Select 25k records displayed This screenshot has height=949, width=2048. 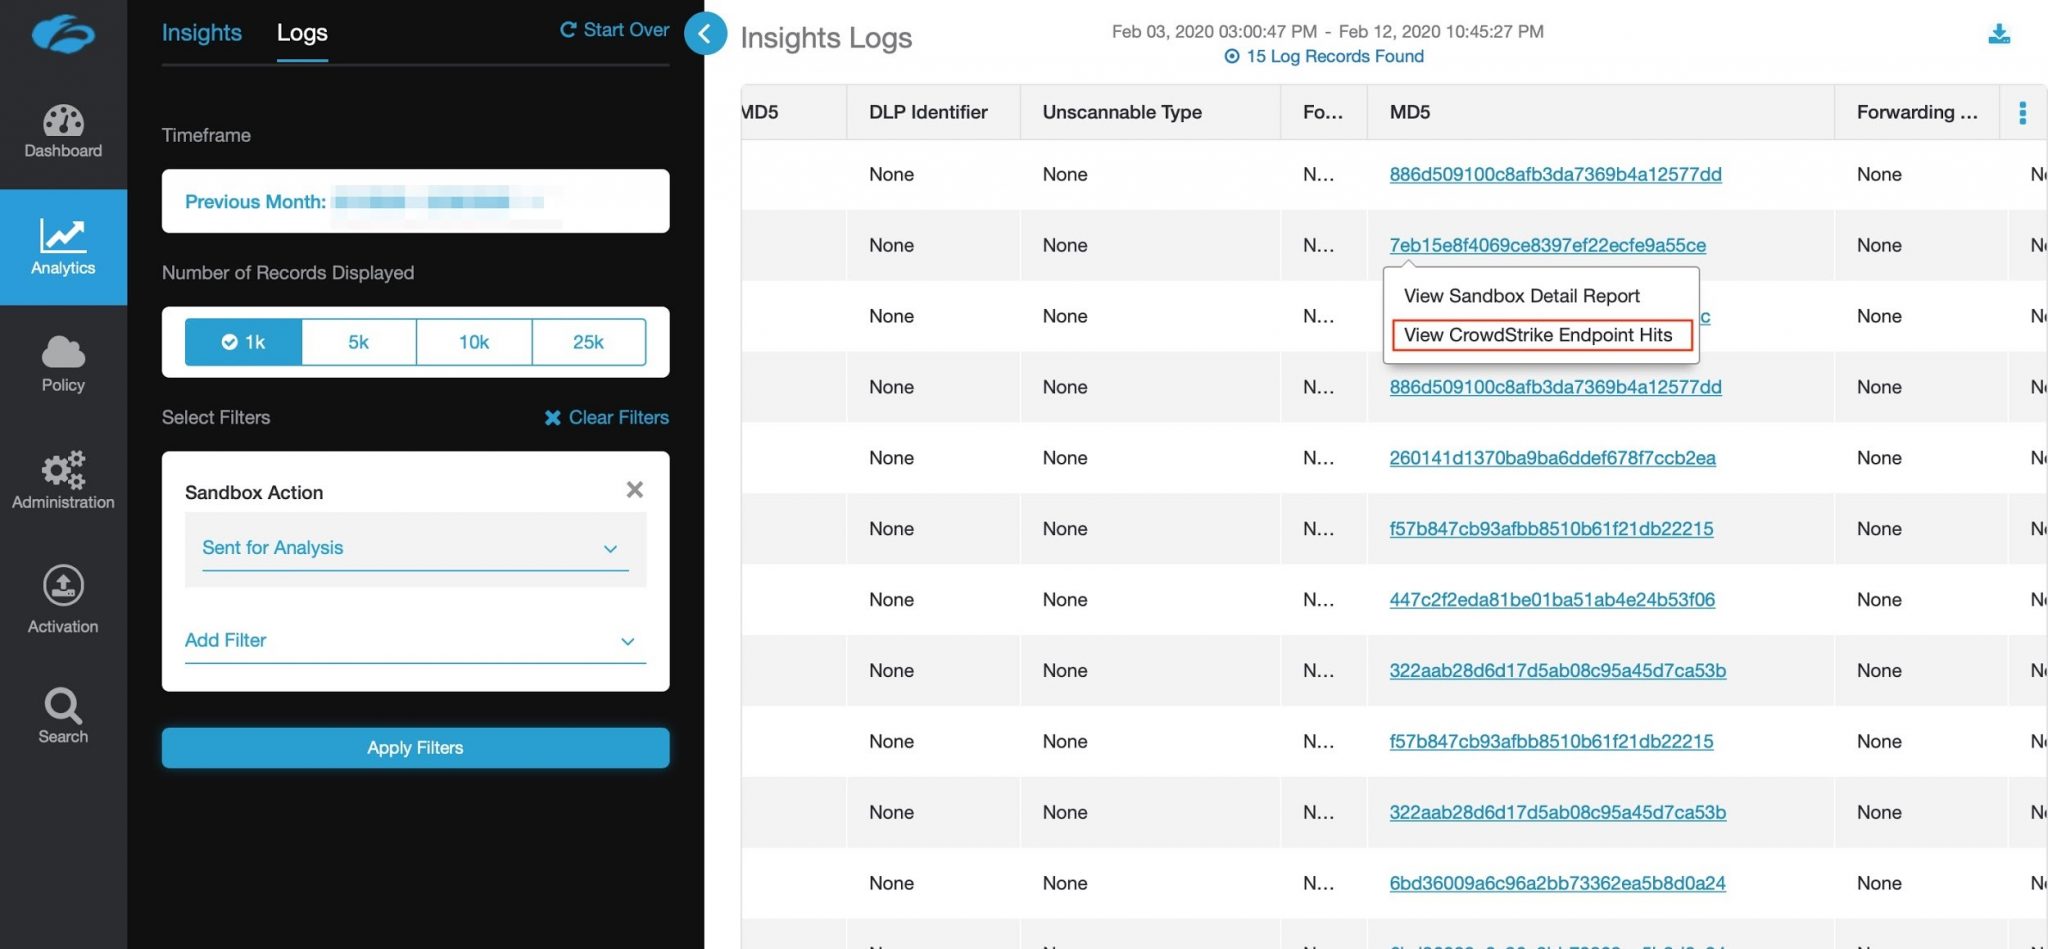pyautogui.click(x=589, y=342)
